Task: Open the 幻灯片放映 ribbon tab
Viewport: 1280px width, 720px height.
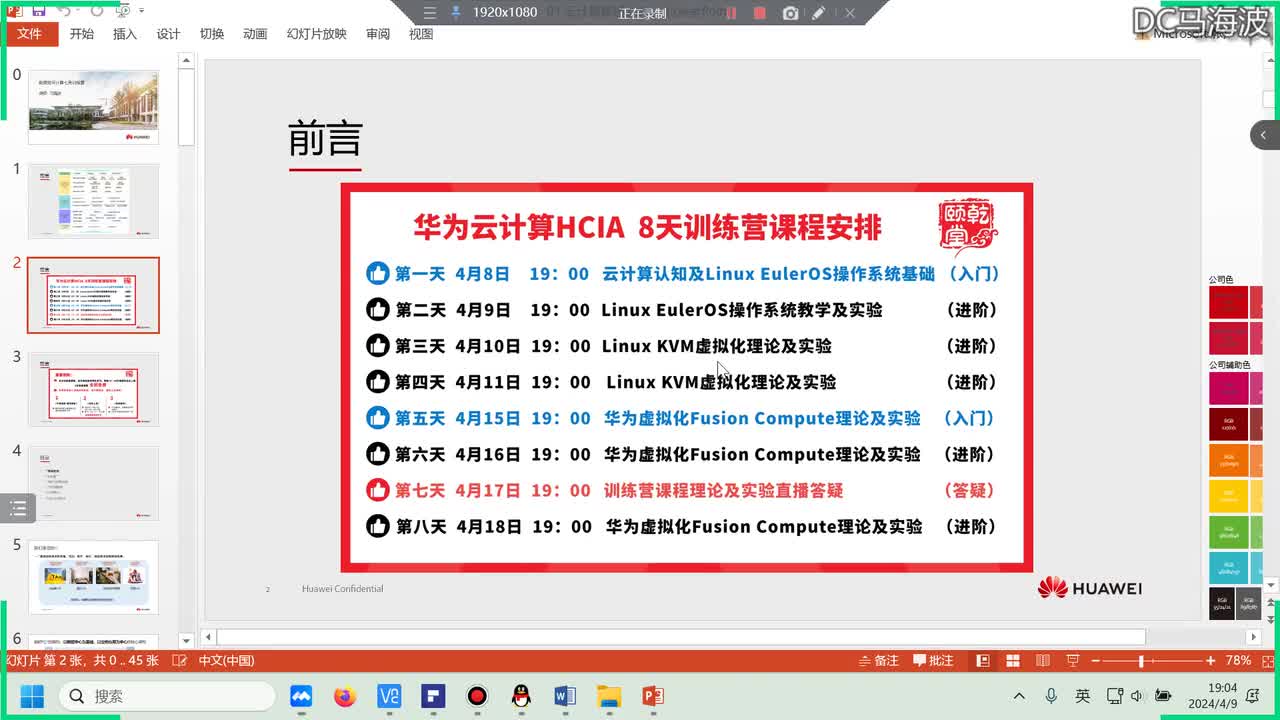Action: [x=316, y=34]
